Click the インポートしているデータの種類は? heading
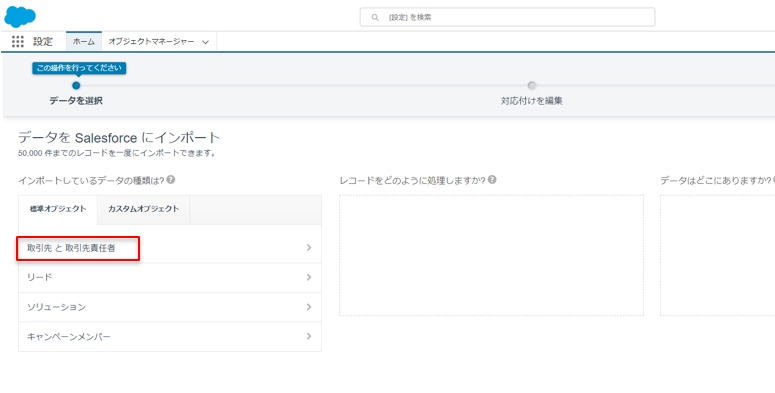Image resolution: width=775 pixels, height=393 pixels. pyautogui.click(x=91, y=180)
